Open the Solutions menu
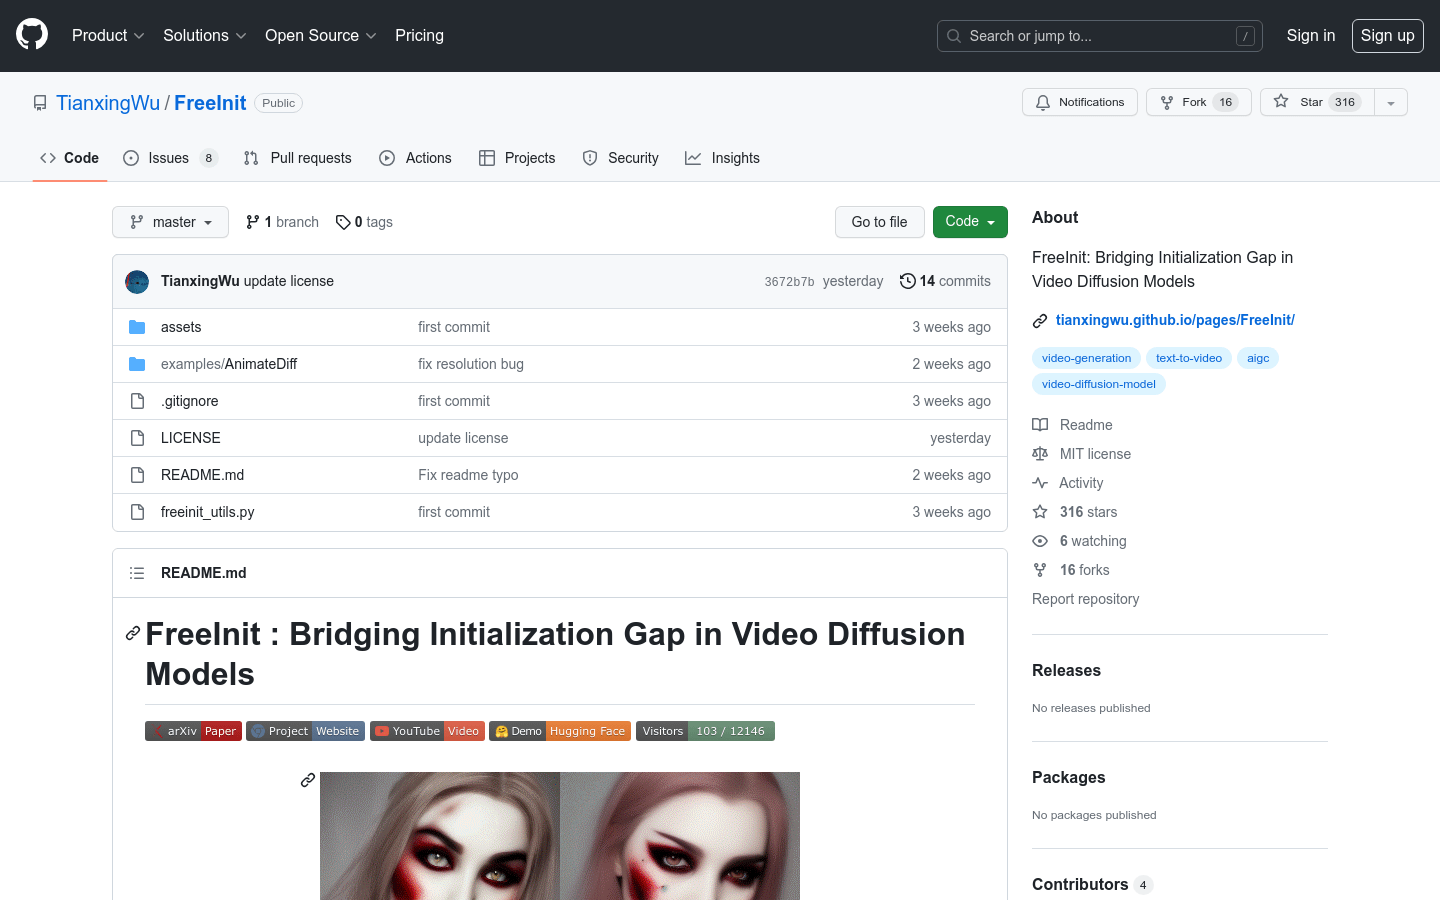 click(205, 35)
